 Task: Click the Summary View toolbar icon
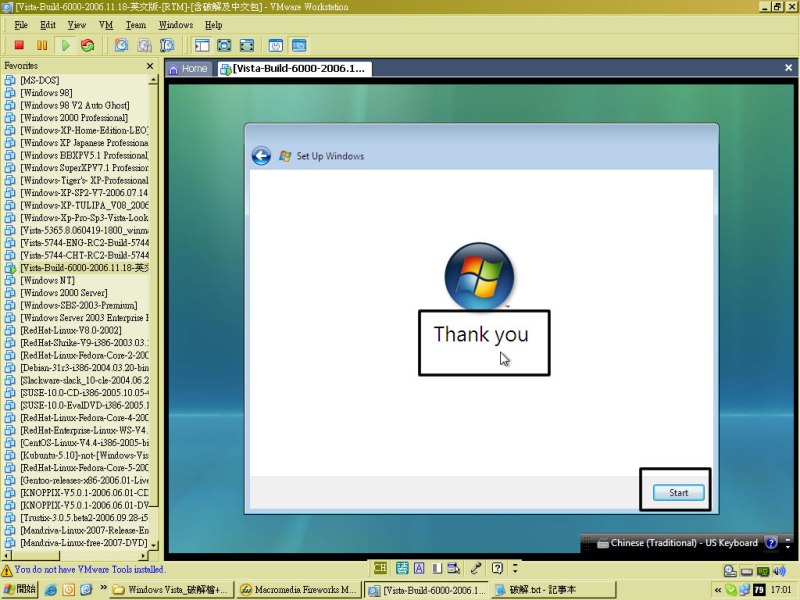pos(276,45)
